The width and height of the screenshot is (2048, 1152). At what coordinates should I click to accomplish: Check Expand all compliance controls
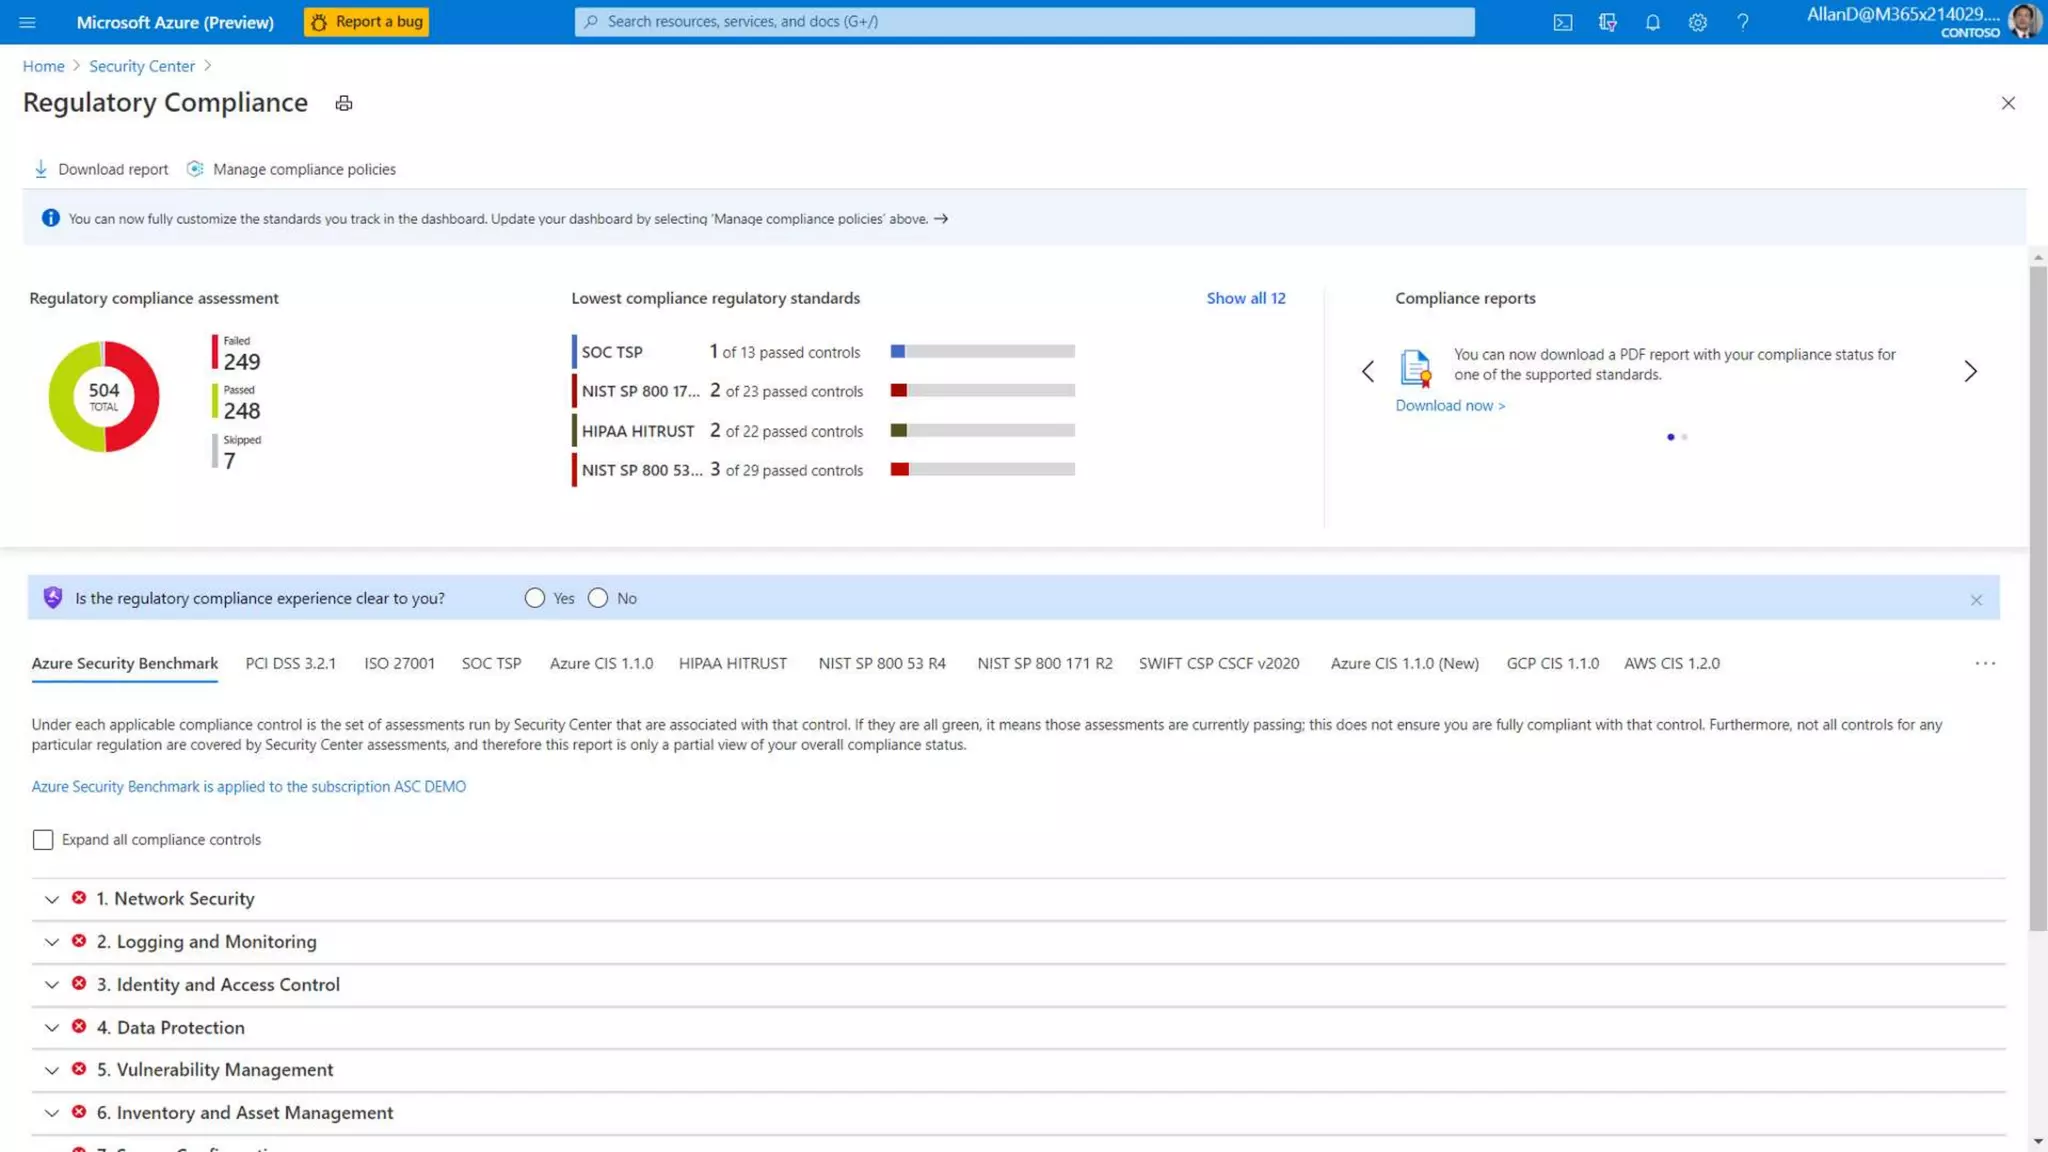tap(43, 839)
